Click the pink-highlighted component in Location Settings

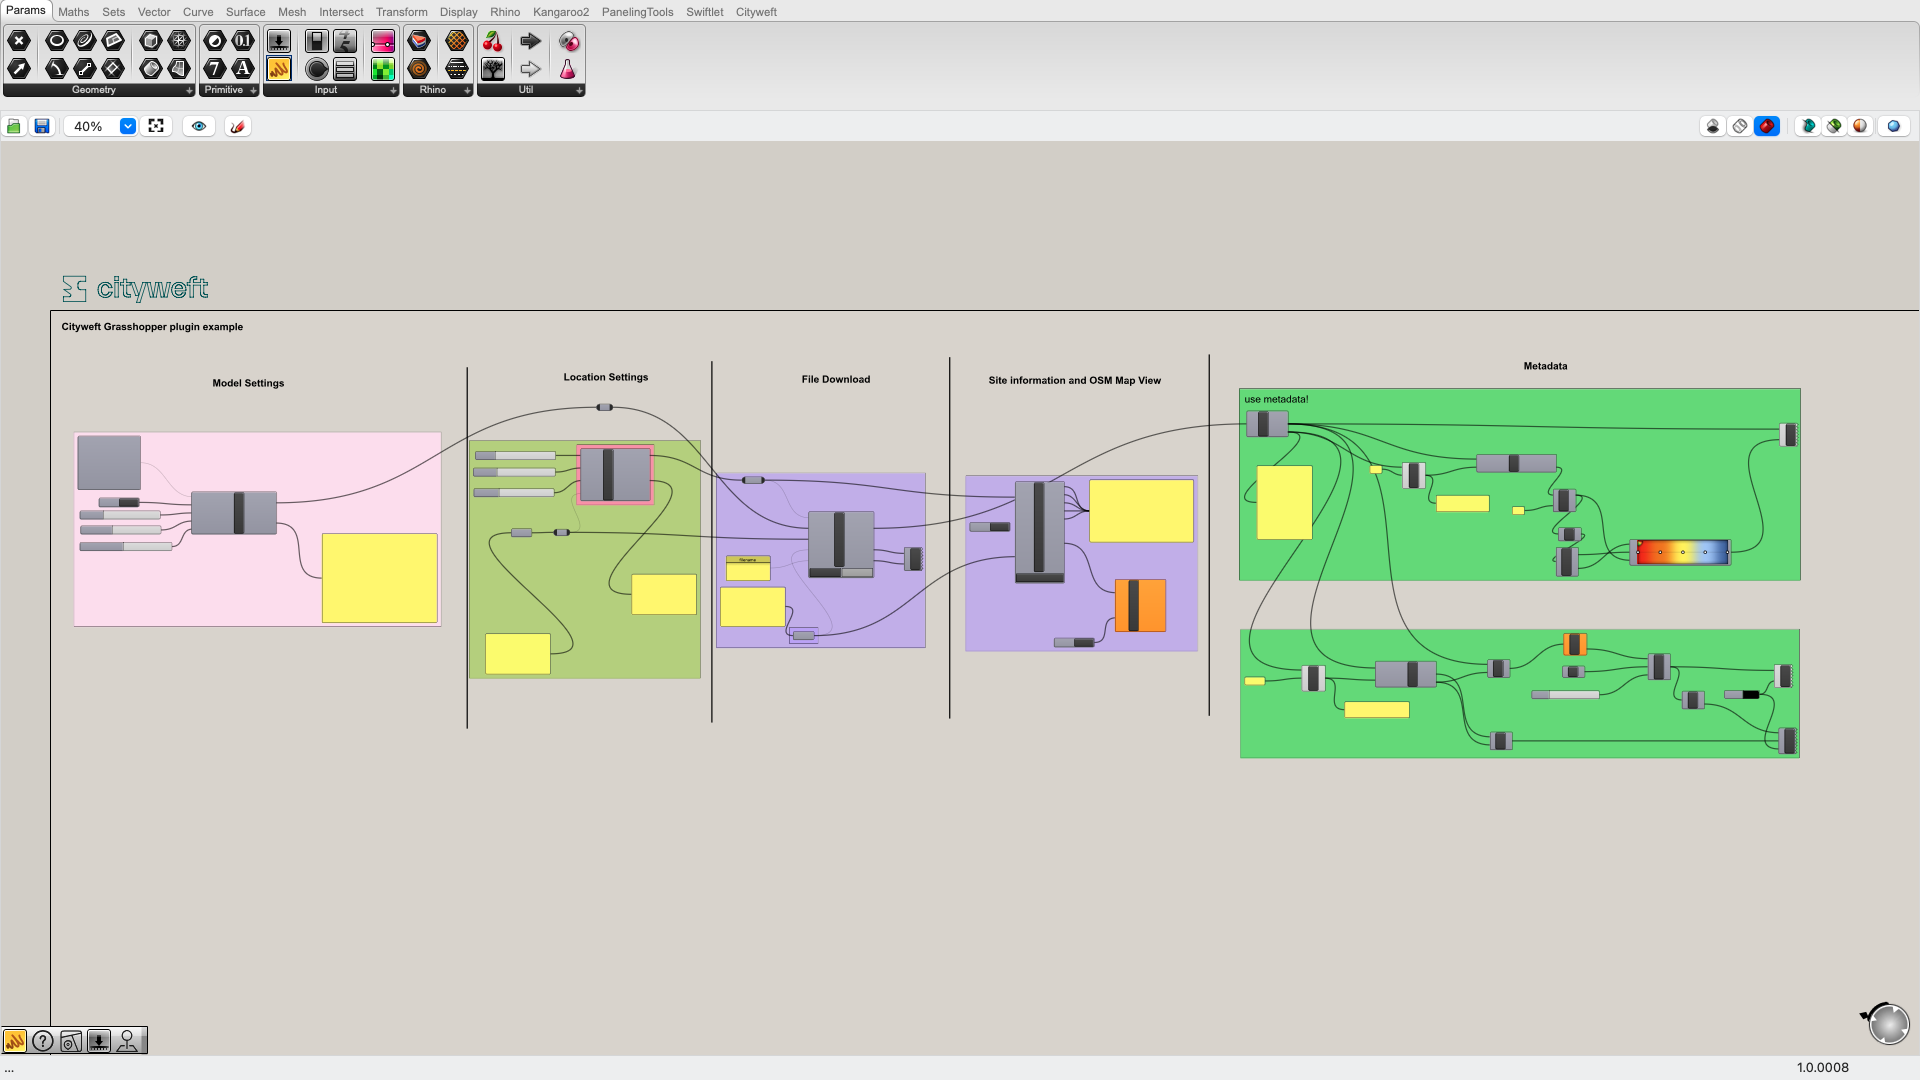pos(615,474)
